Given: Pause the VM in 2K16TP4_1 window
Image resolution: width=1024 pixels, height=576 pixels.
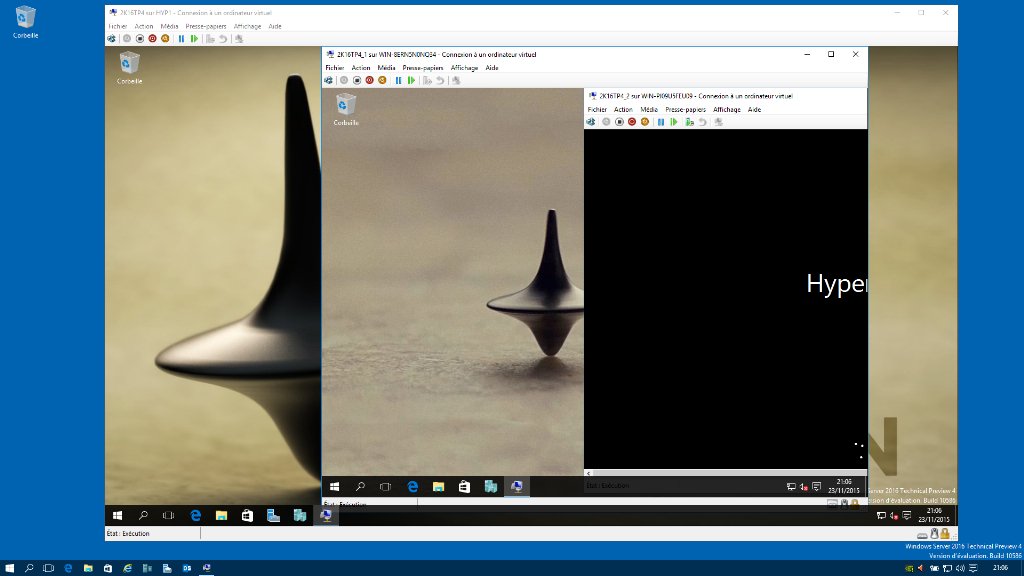Looking at the screenshot, I should coord(398,80).
